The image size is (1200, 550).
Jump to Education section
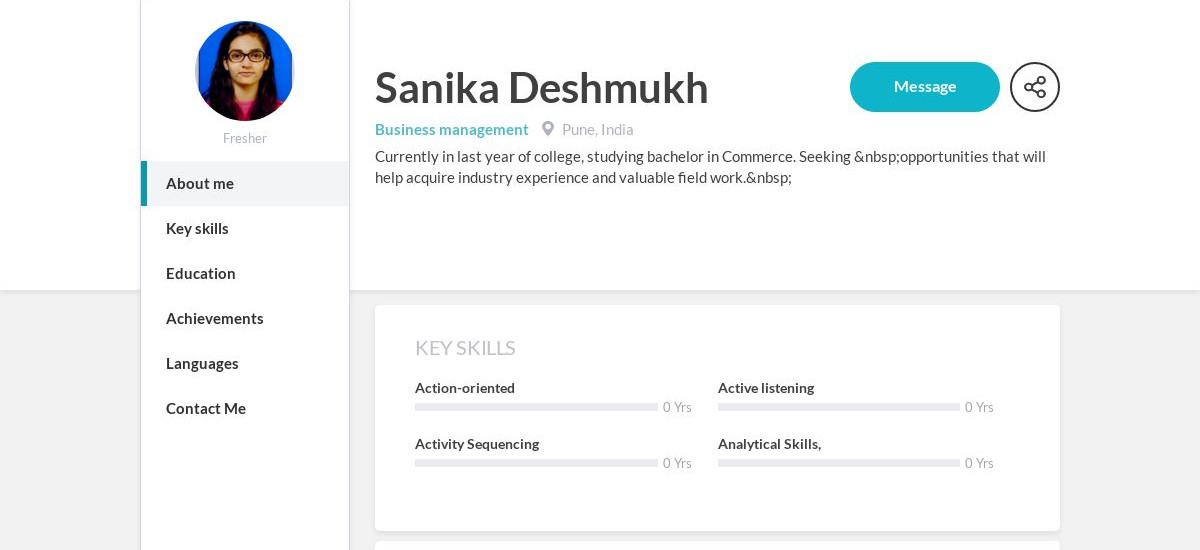click(245, 273)
